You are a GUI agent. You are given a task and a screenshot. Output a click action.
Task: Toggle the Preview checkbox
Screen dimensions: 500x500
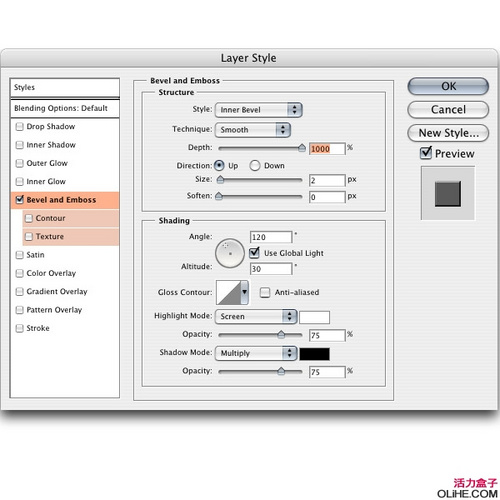click(426, 153)
